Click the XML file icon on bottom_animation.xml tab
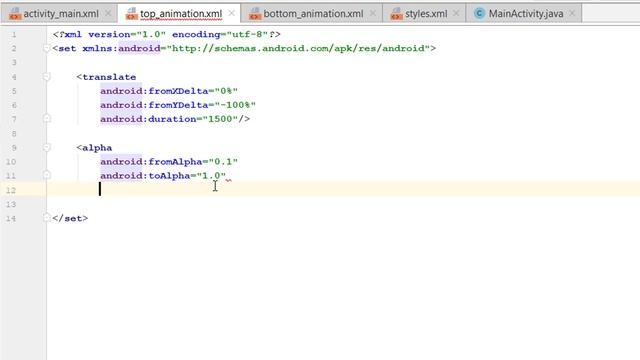640x360 pixels. coord(255,14)
